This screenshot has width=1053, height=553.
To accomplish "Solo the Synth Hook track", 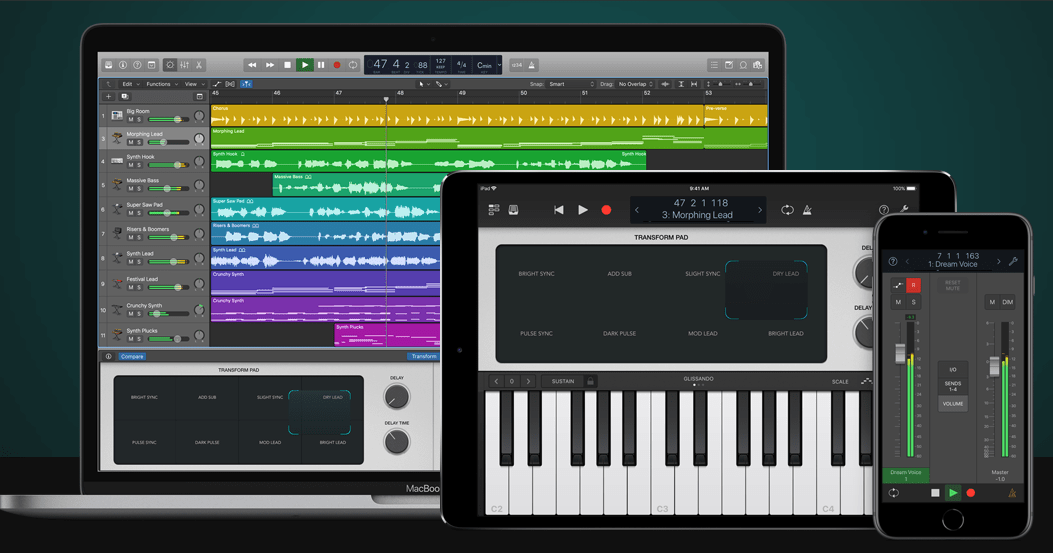I will pyautogui.click(x=139, y=165).
